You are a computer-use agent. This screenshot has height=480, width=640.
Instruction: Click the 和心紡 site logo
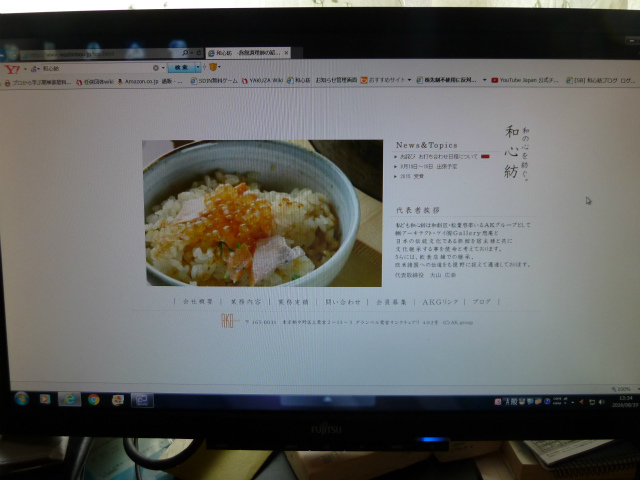[511, 150]
